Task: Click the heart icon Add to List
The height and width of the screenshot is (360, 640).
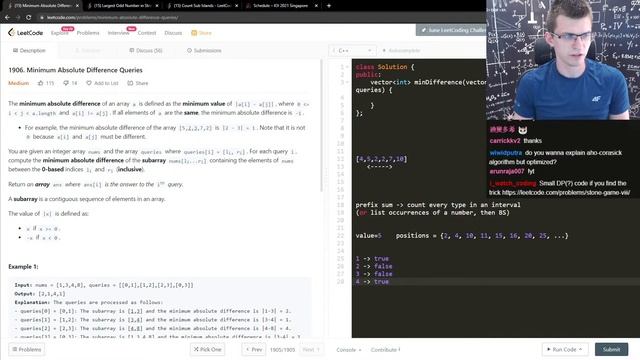Action: (x=89, y=83)
